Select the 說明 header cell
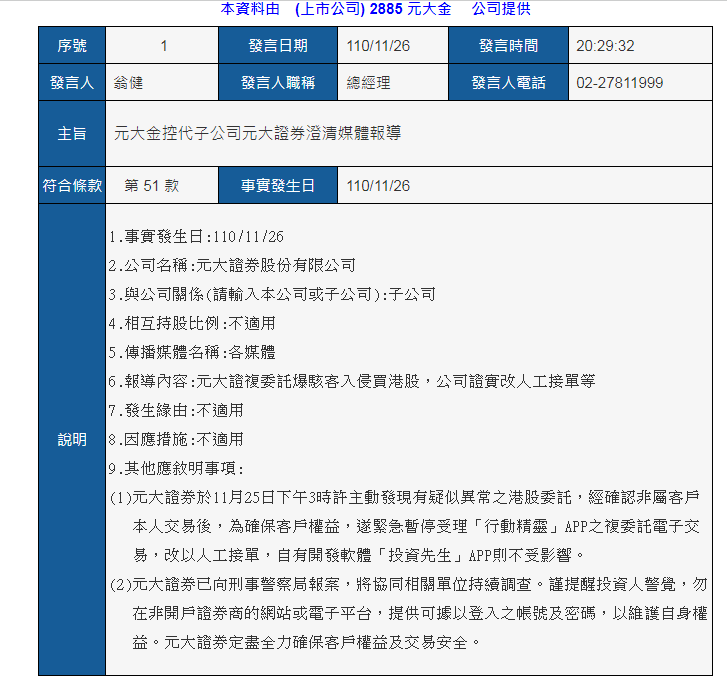Image resolution: width=727 pixels, height=677 pixels. [x=72, y=440]
